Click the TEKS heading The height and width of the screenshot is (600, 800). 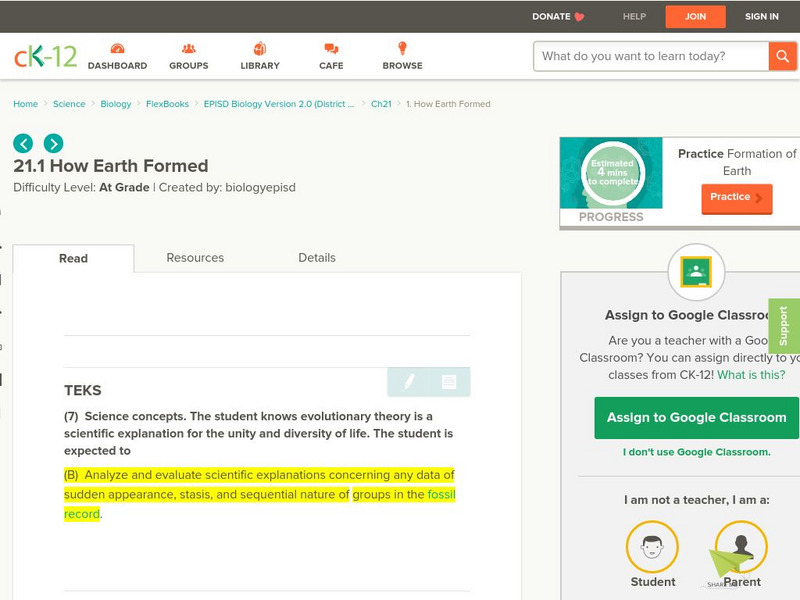point(83,390)
